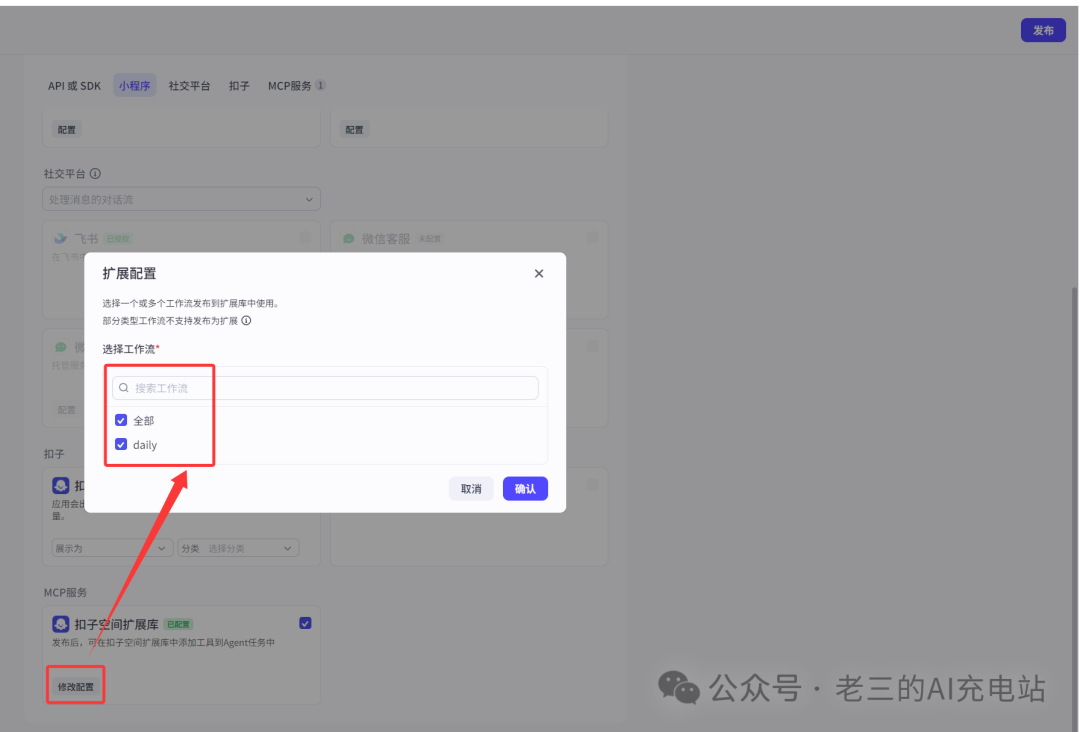The height and width of the screenshot is (732, 1080).
Task: Click the 扣子空间扩展库 icon
Action: tap(61, 624)
